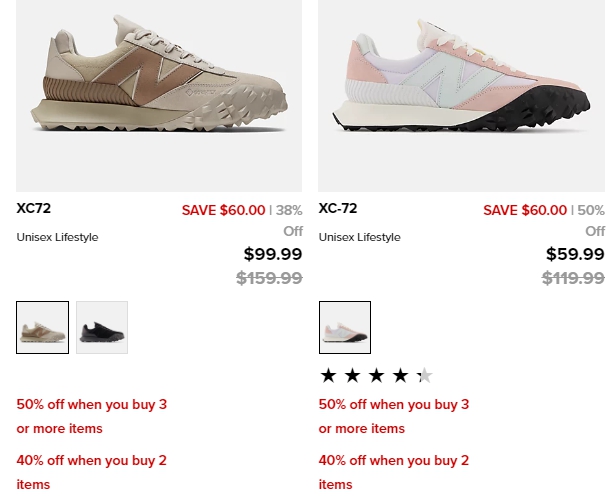Click the first star of the XC-72 rating
This screenshot has width=611, height=496.
point(328,376)
